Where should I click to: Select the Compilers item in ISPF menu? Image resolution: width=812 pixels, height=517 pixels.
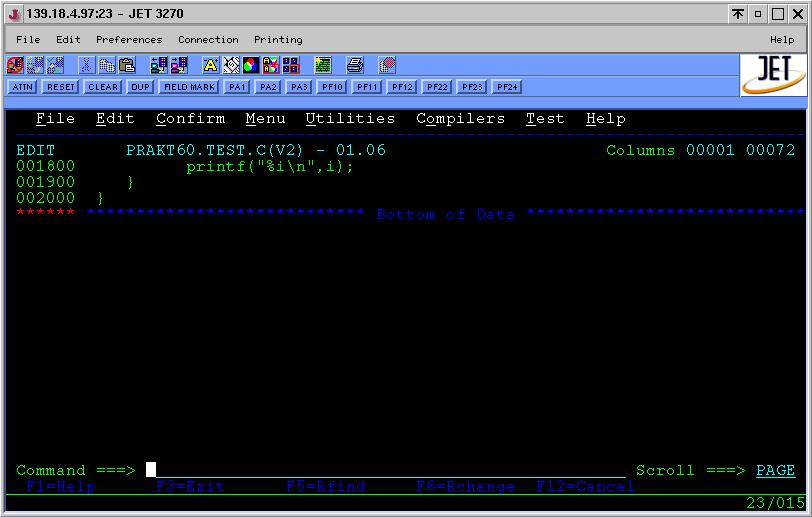pyautogui.click(x=460, y=119)
